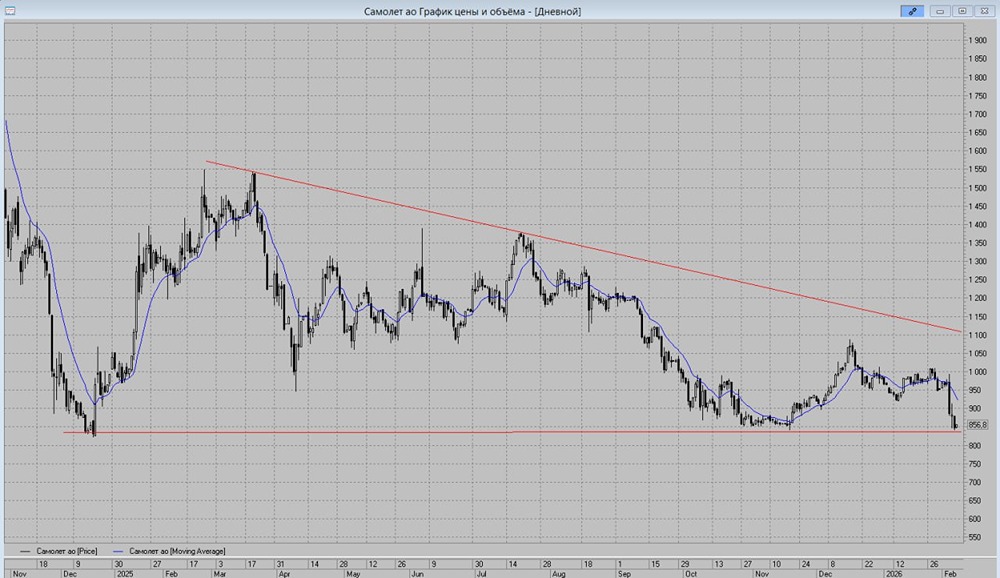Viewport: 1000px width, 578px height.
Task: Click the chain link icon in title bar
Action: (x=911, y=11)
